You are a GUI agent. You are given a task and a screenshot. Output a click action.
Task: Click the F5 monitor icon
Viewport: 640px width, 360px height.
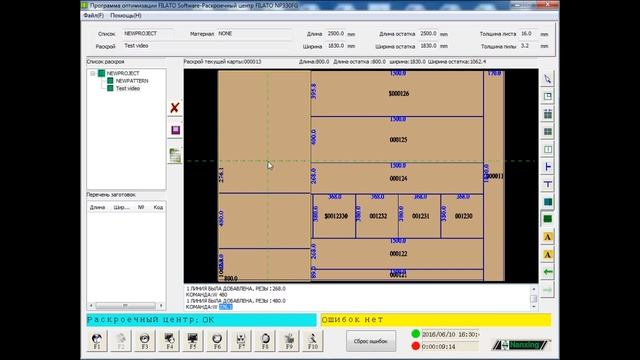[193, 341]
